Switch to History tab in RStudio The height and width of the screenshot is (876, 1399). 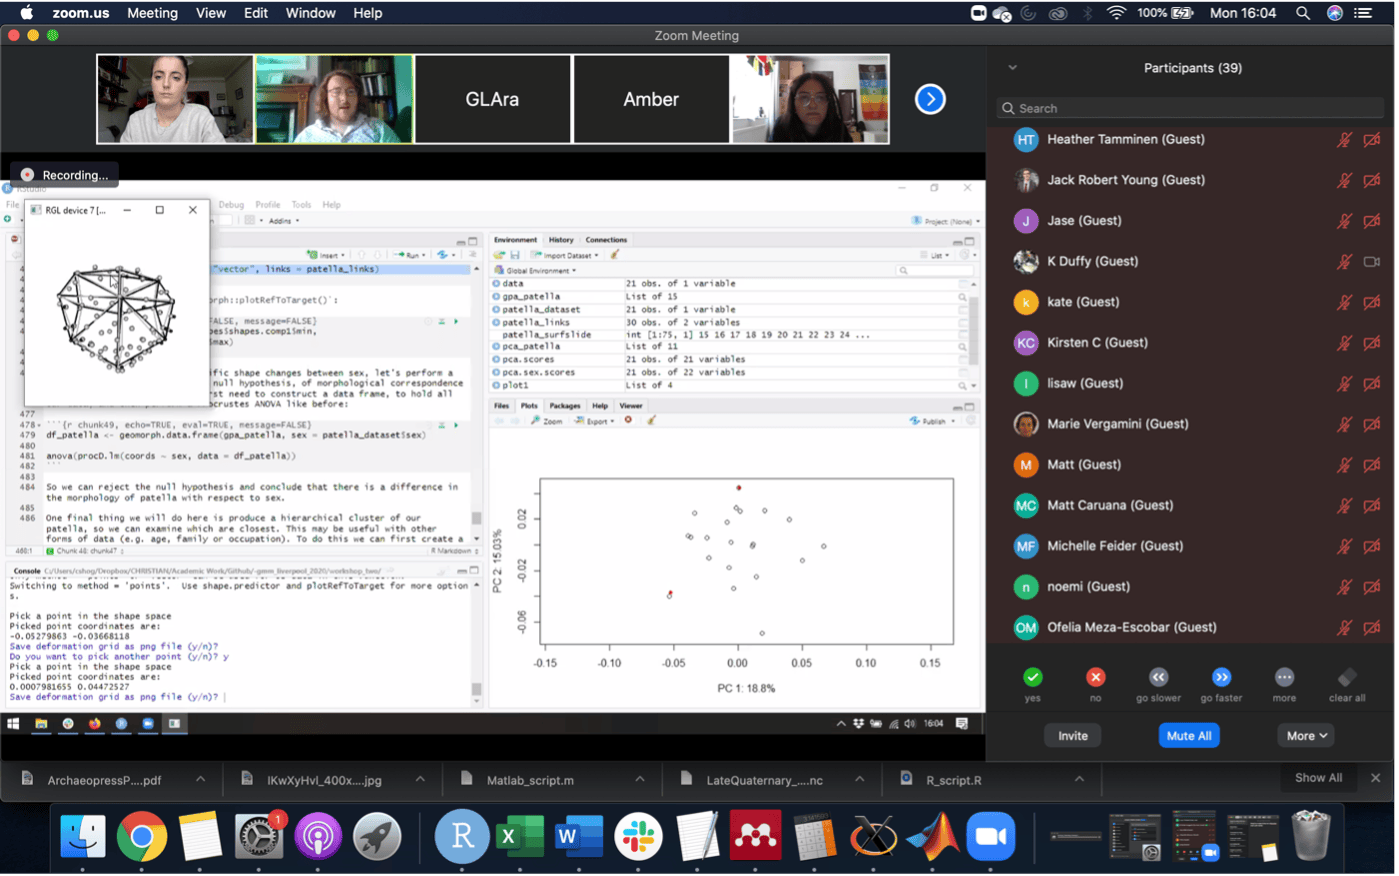tap(561, 240)
